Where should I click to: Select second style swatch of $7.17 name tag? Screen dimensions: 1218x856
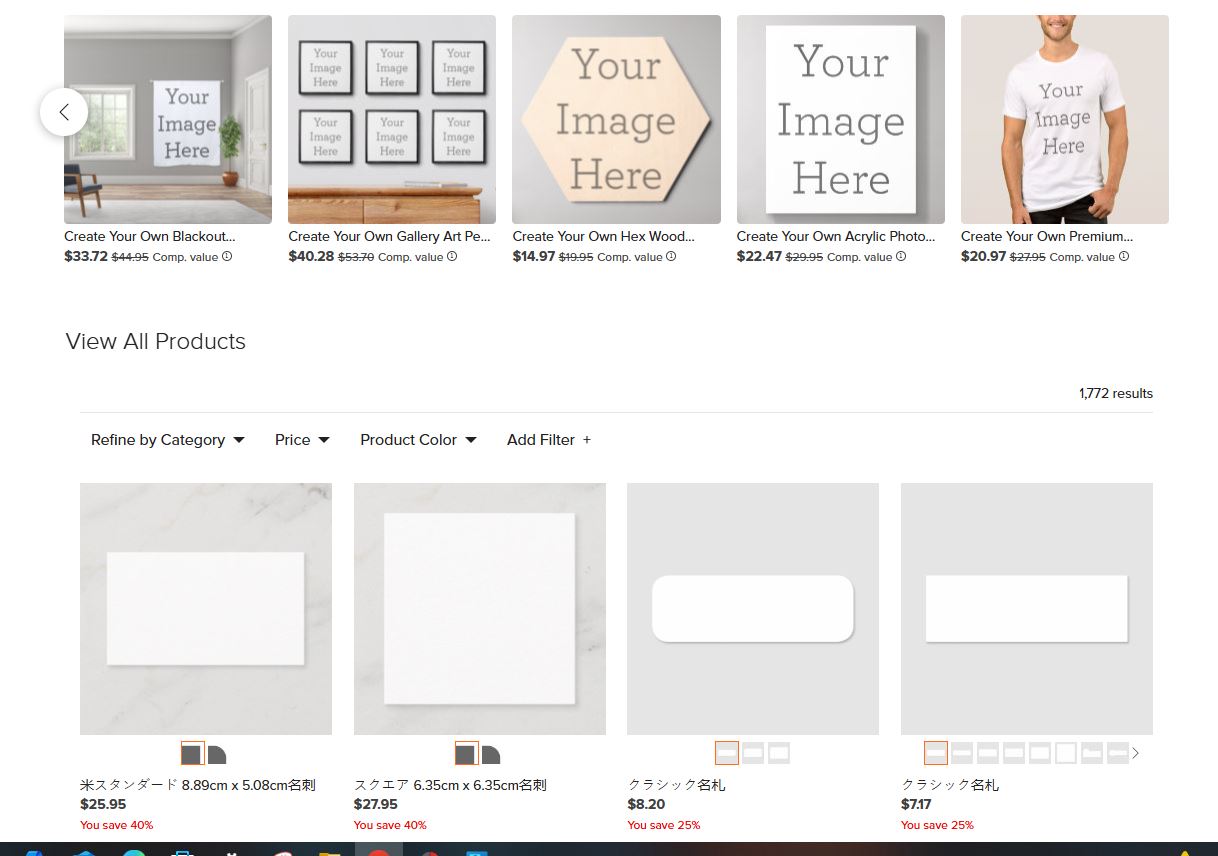tap(962, 753)
